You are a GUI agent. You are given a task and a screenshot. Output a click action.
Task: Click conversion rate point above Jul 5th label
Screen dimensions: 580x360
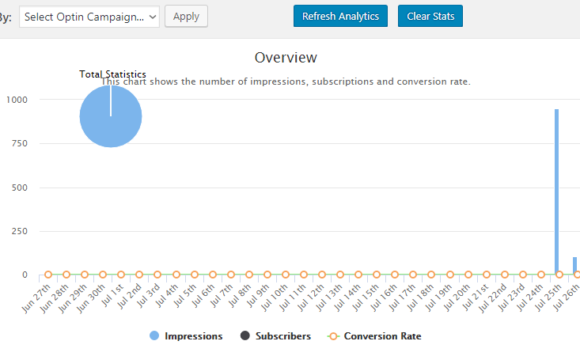pos(194,275)
